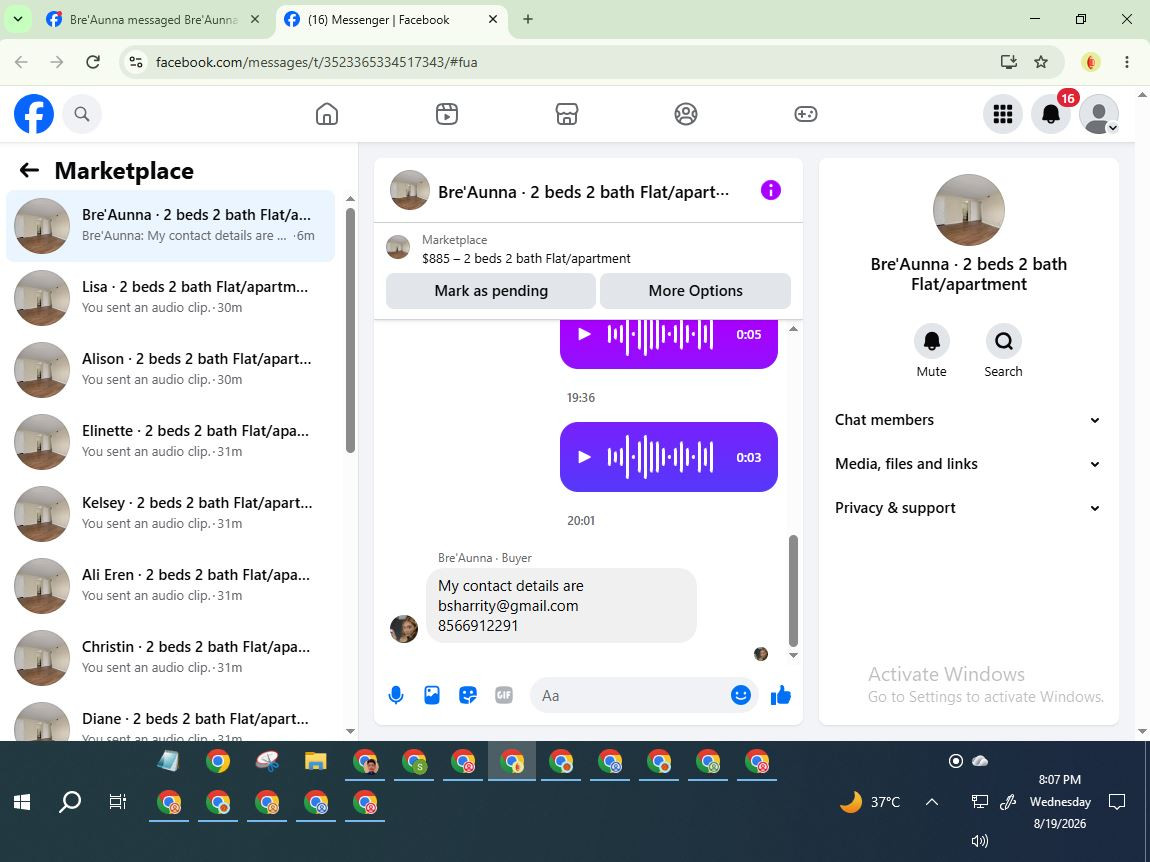The width and height of the screenshot is (1150, 862).
Task: Open Windows Start menu
Action: [22, 802]
